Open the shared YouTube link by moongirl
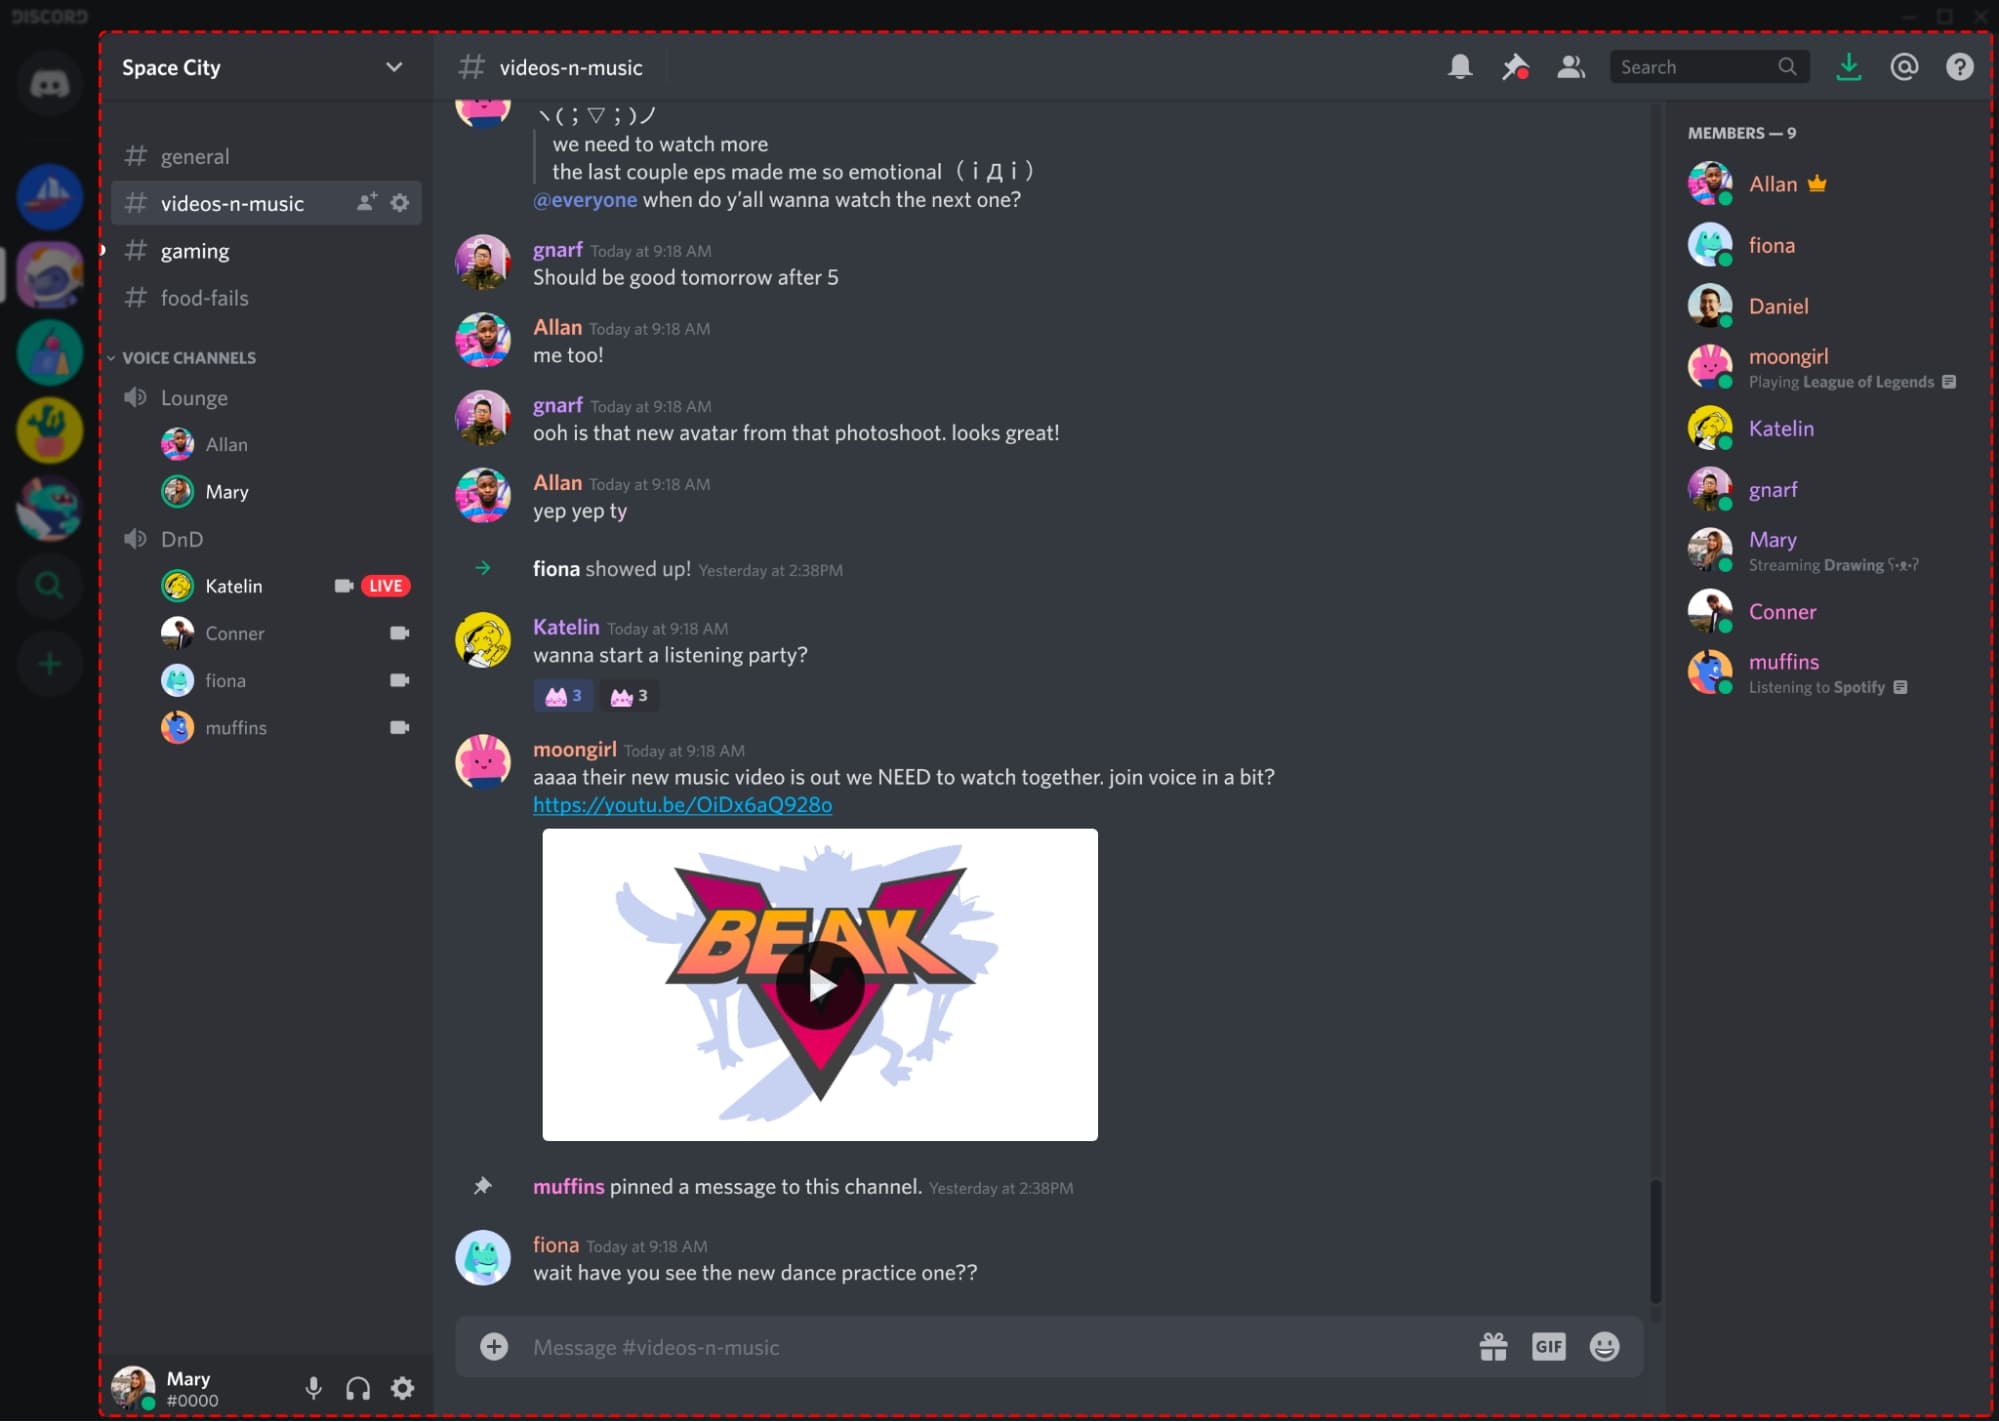Screen dimensions: 1999x1422 coord(683,803)
